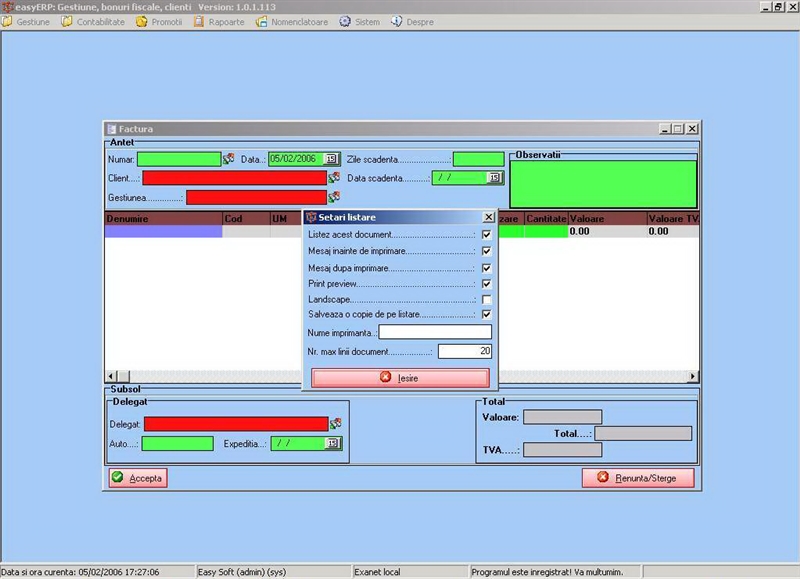Image resolution: width=800 pixels, height=579 pixels.
Task: Click the Renunta/Sterge button
Action: tap(638, 478)
